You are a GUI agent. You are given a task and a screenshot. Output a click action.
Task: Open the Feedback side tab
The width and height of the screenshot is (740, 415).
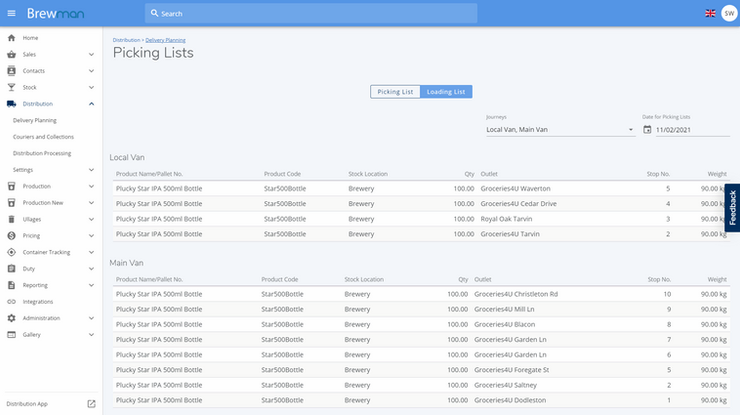click(x=732, y=208)
